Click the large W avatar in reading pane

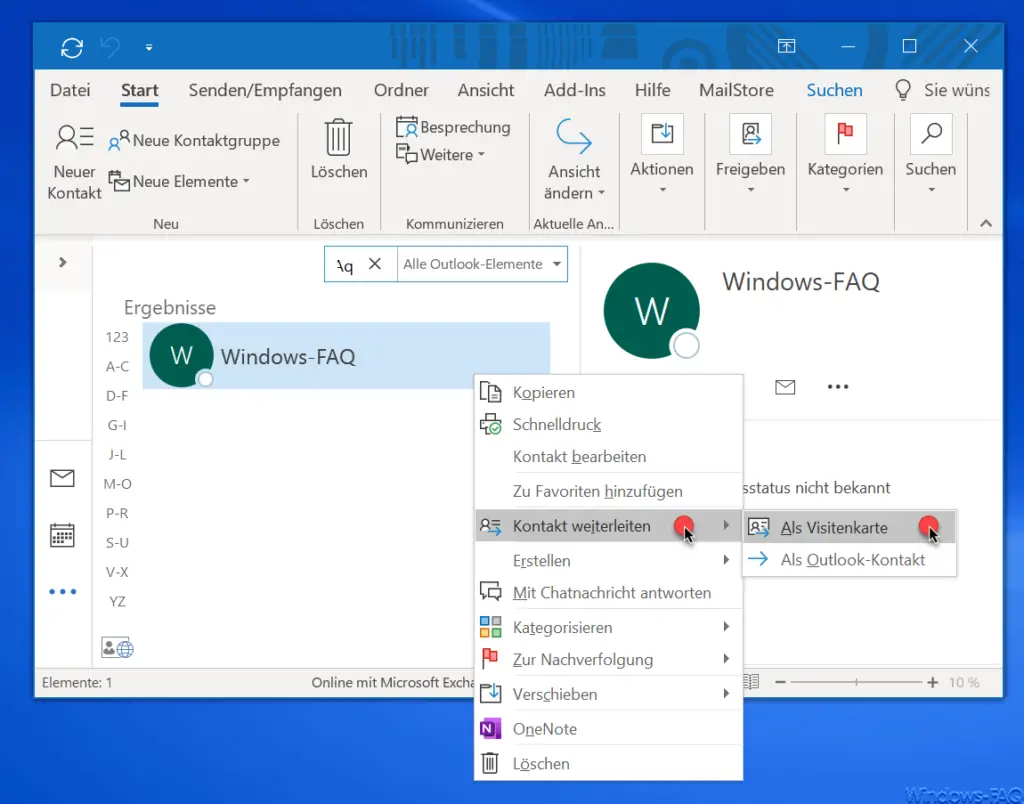[x=651, y=310]
